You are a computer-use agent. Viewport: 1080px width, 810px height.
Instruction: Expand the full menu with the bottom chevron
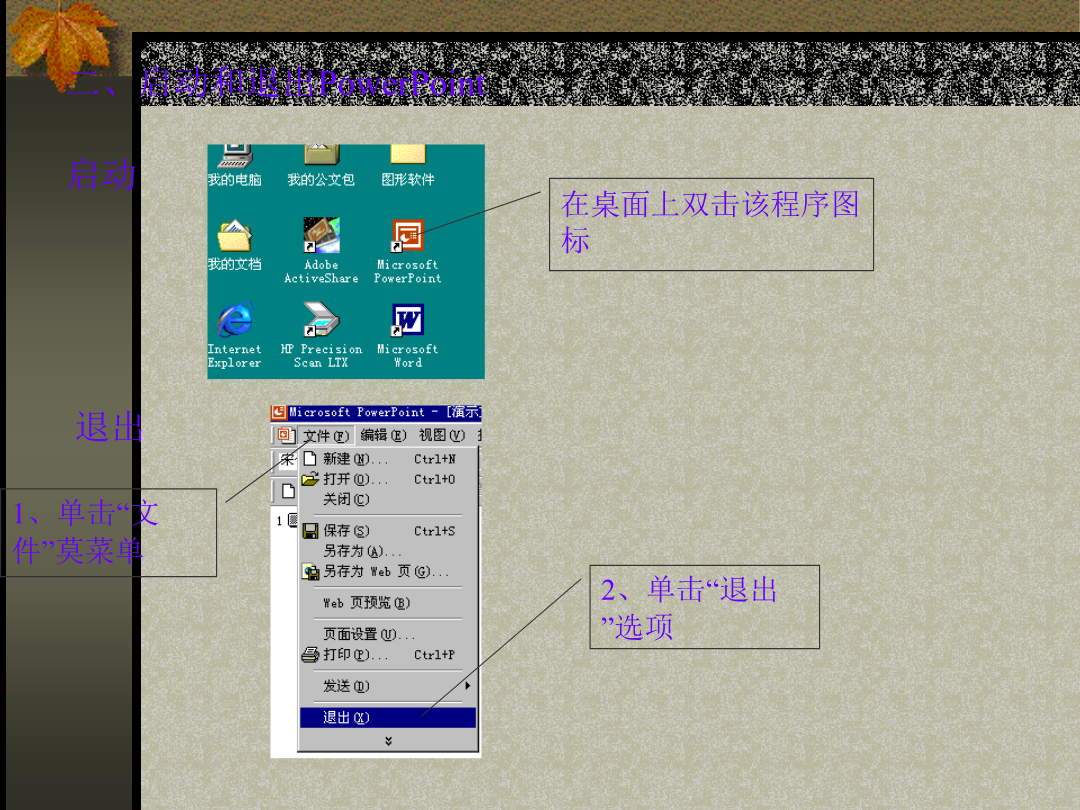tap(388, 740)
